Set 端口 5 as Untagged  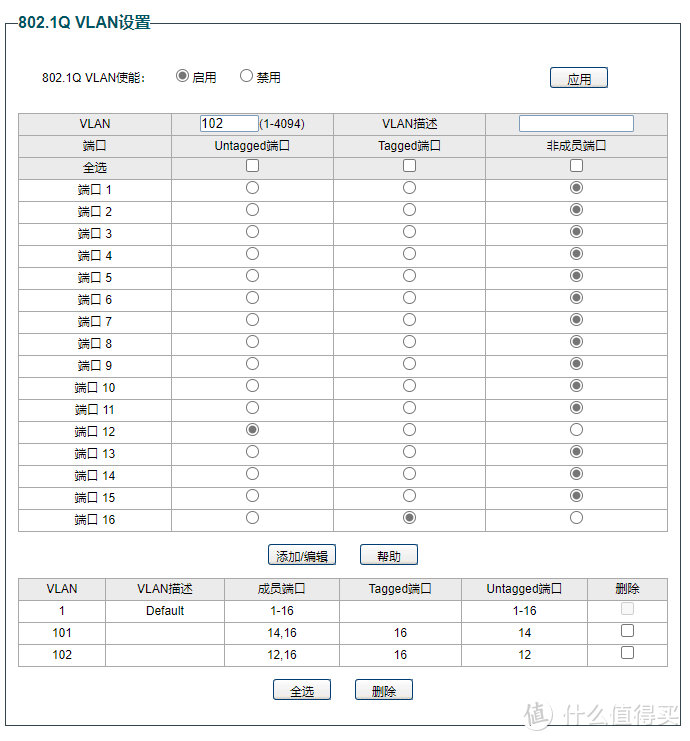(252, 276)
